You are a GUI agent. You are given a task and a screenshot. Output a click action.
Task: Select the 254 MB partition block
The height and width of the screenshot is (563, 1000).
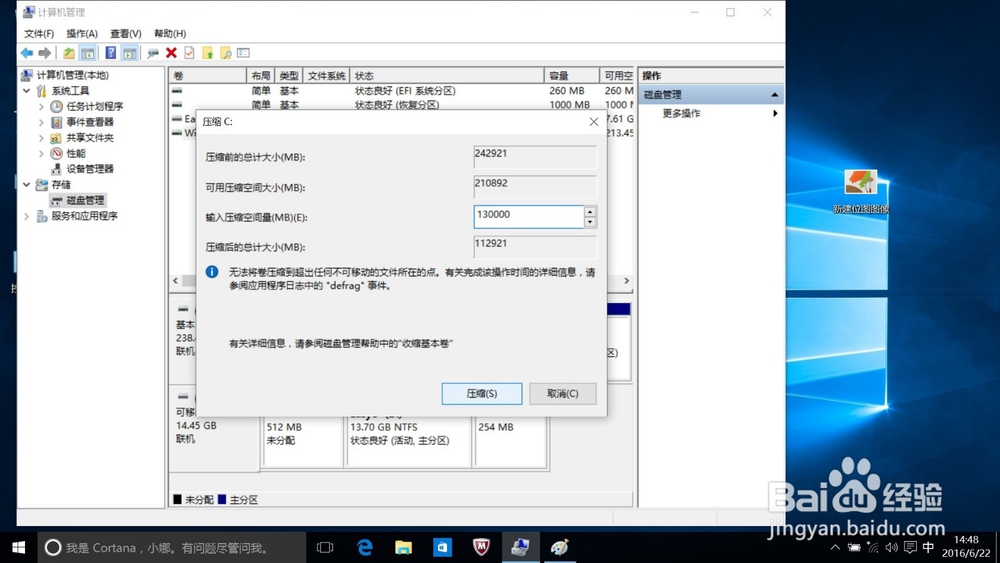[x=510, y=441]
